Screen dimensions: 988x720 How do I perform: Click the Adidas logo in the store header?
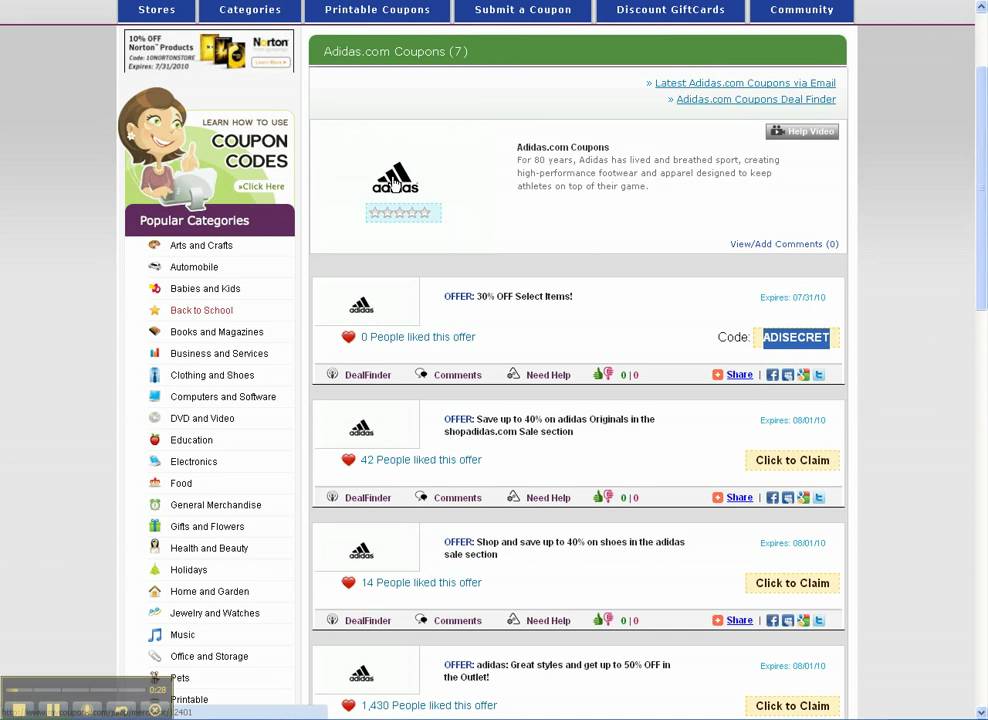point(395,178)
